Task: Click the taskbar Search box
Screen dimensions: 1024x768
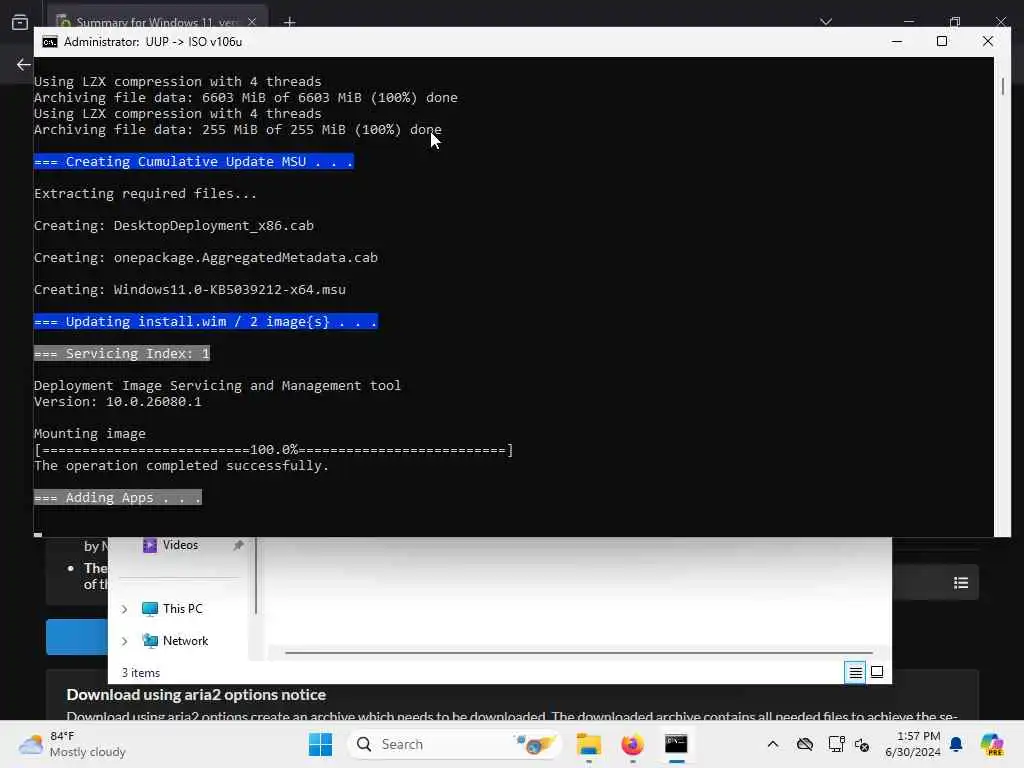Action: [455, 744]
